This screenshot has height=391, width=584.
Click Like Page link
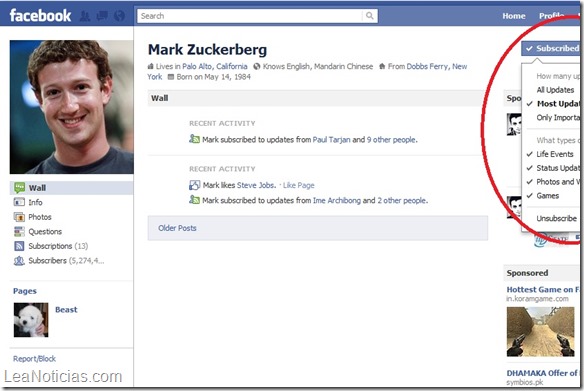pyautogui.click(x=299, y=185)
